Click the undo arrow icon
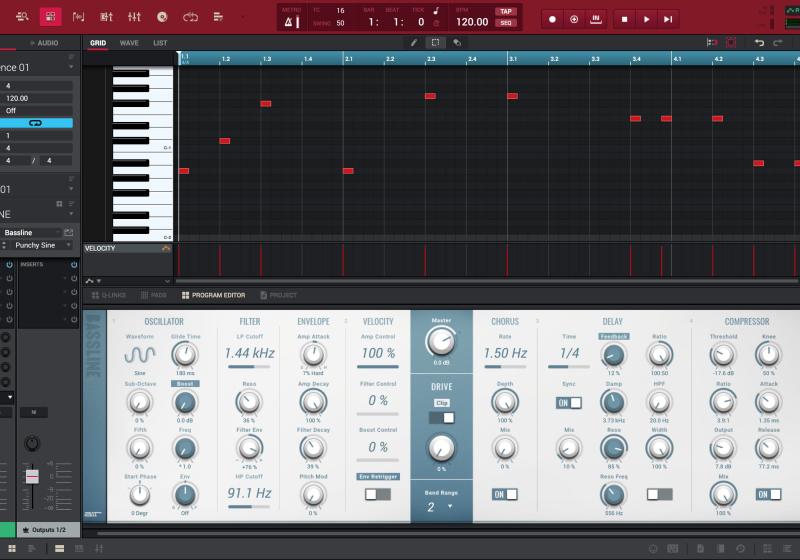This screenshot has height=560, width=800. [x=759, y=43]
